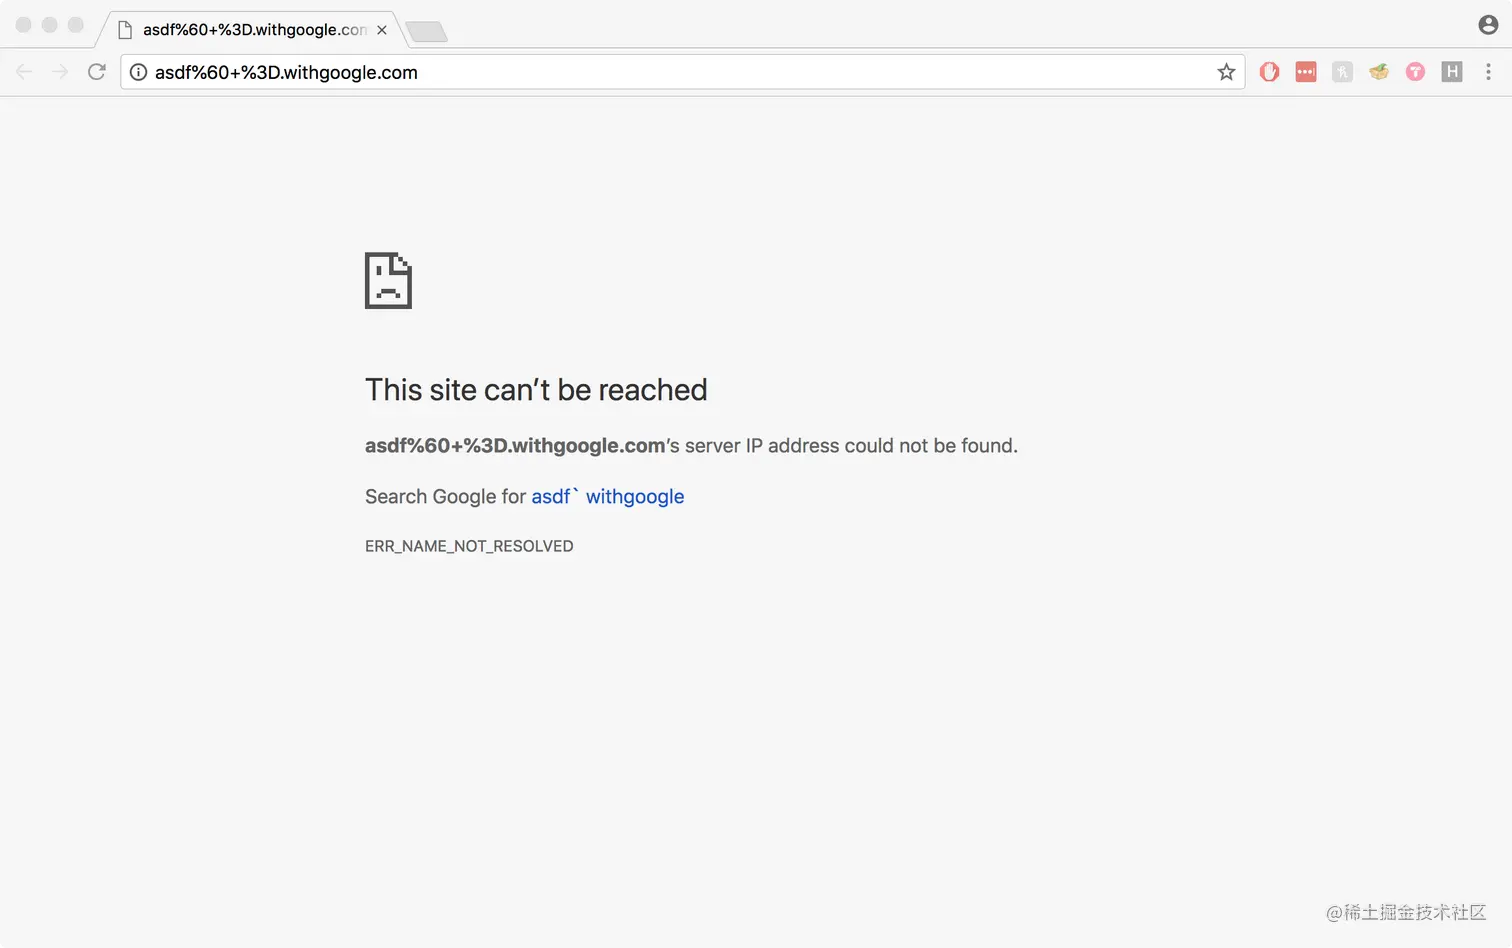Open the gray H extension icon

pyautogui.click(x=1452, y=72)
